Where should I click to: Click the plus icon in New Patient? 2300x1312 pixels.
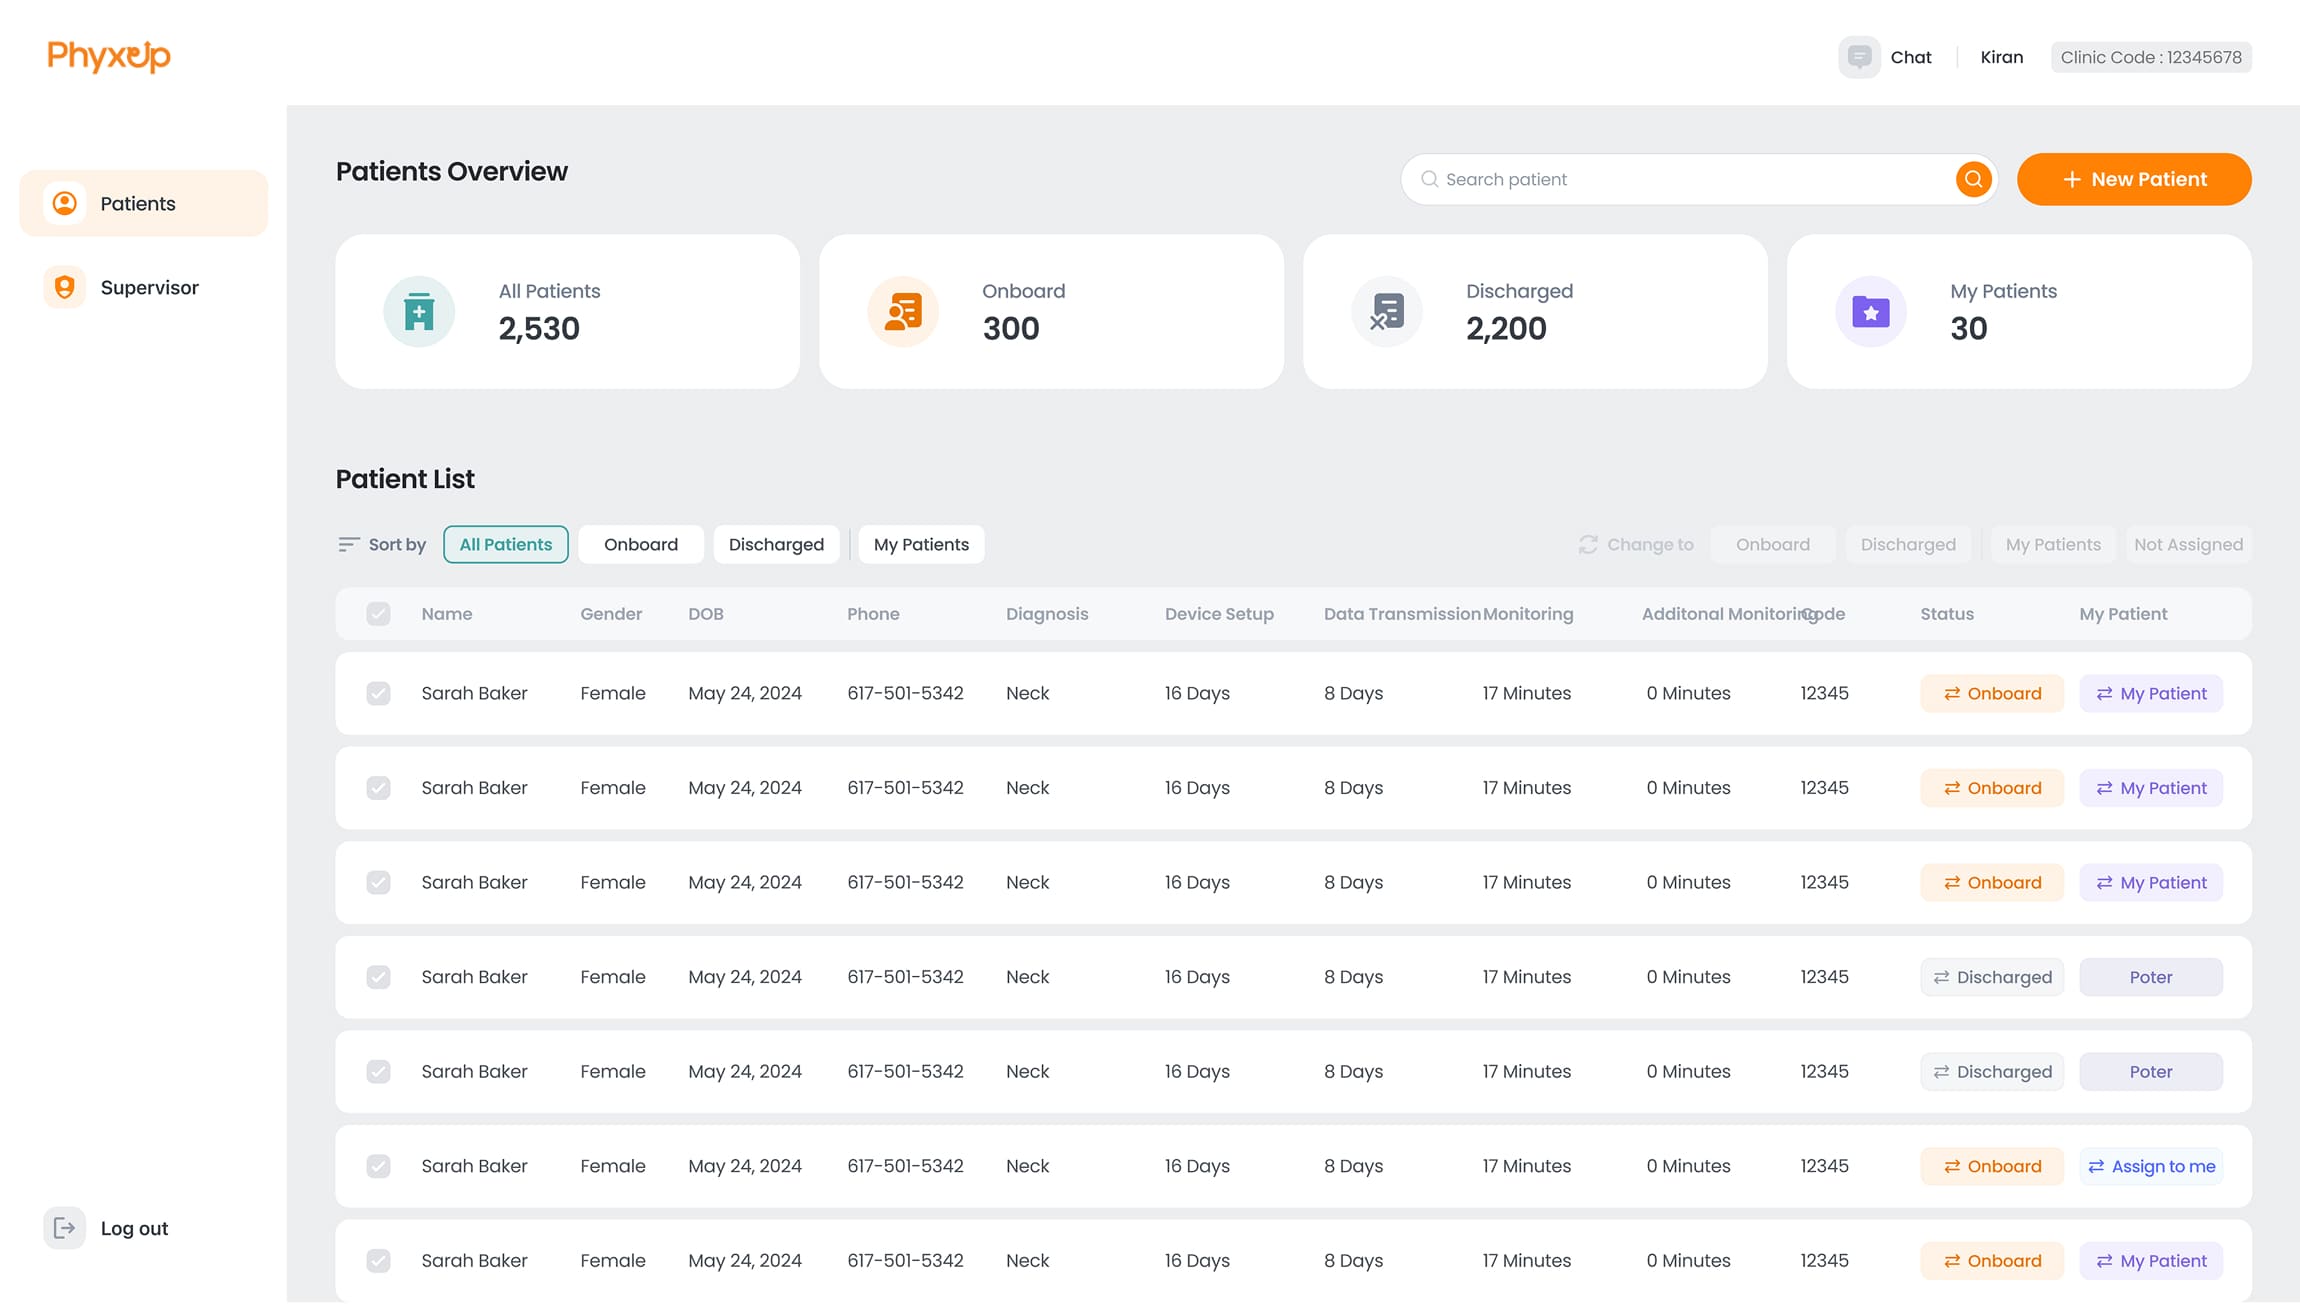(x=2072, y=179)
